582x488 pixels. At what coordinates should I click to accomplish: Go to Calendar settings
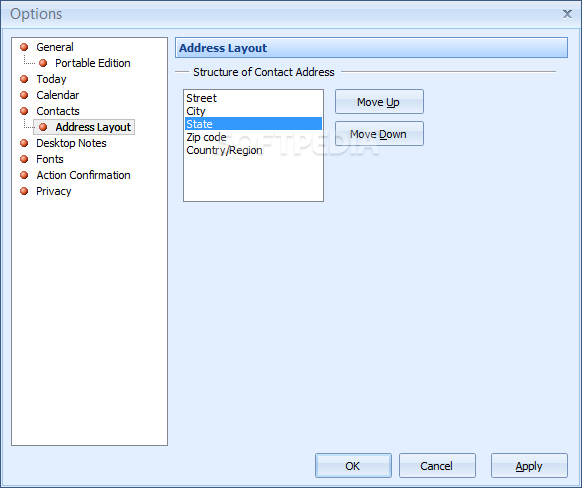point(58,95)
